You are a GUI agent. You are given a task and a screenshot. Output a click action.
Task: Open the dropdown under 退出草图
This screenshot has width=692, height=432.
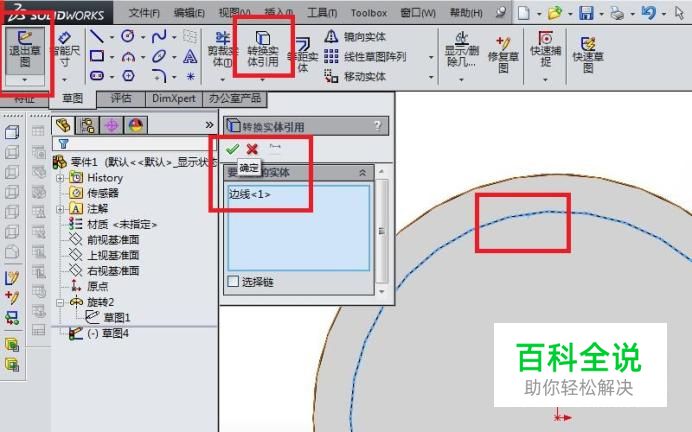tap(25, 80)
